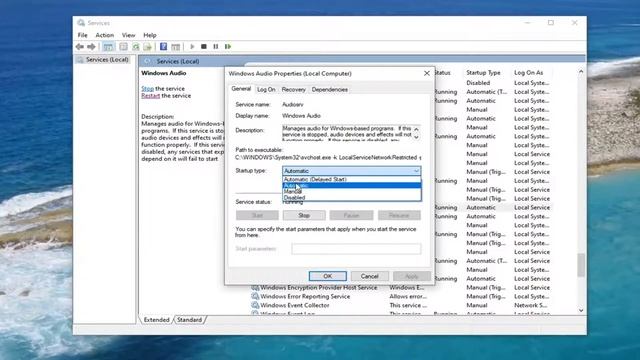Viewport: 640px width, 360px height.
Task: Select the Windows Encryption Provider Host Service row
Action: [400, 288]
